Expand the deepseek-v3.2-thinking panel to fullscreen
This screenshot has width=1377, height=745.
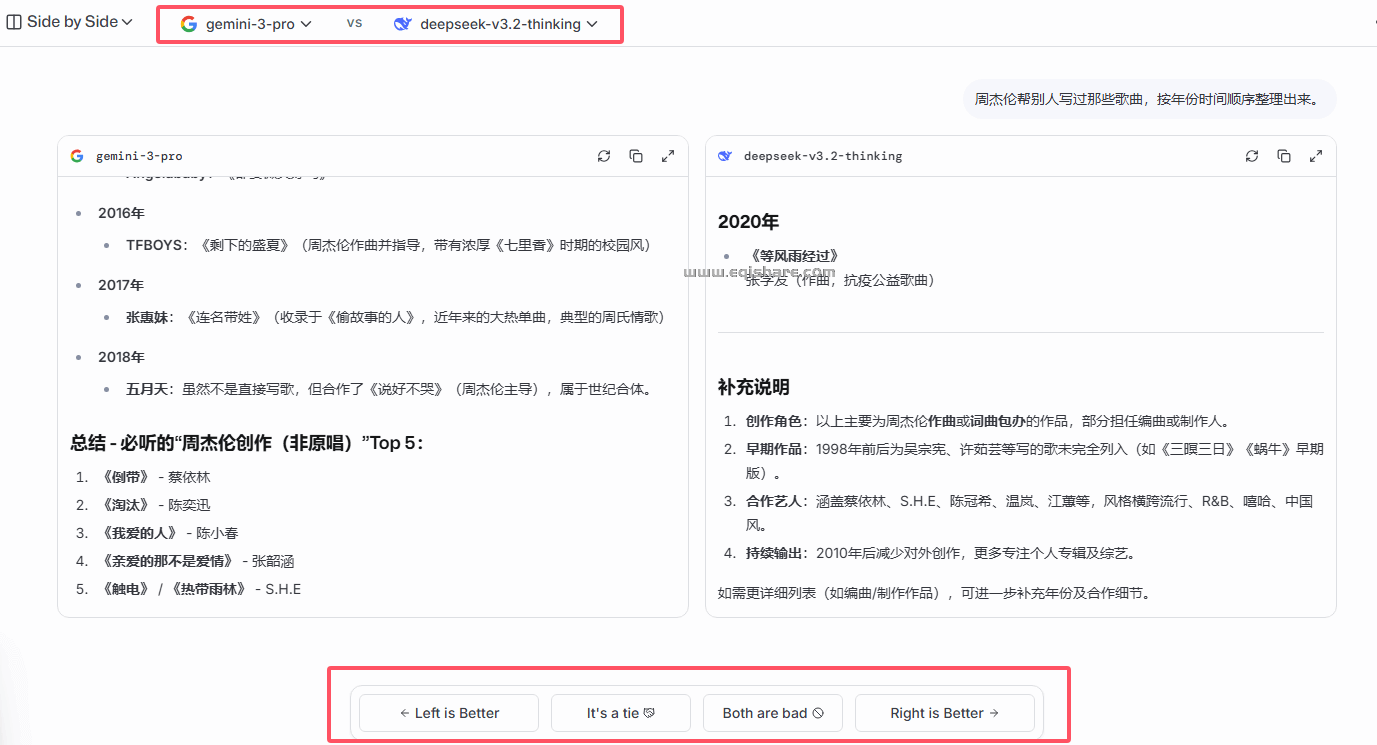(x=1316, y=155)
